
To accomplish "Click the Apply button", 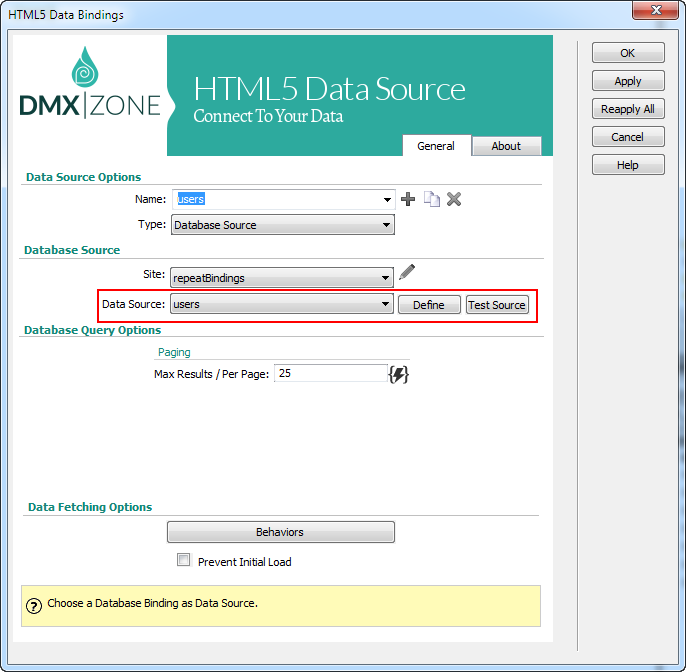I will 628,81.
